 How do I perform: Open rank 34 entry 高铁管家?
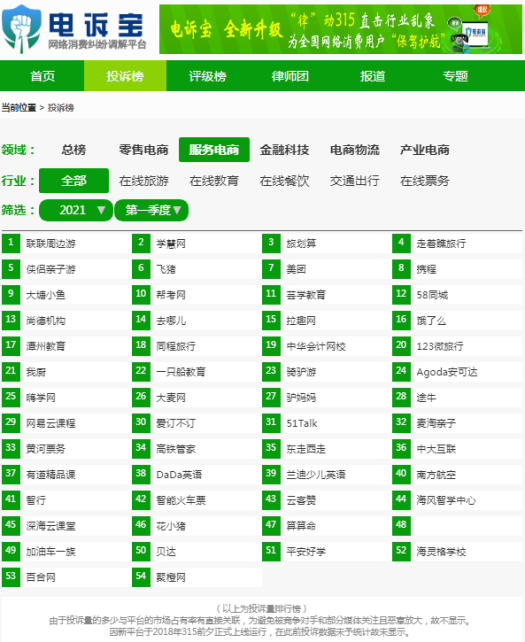[176, 449]
